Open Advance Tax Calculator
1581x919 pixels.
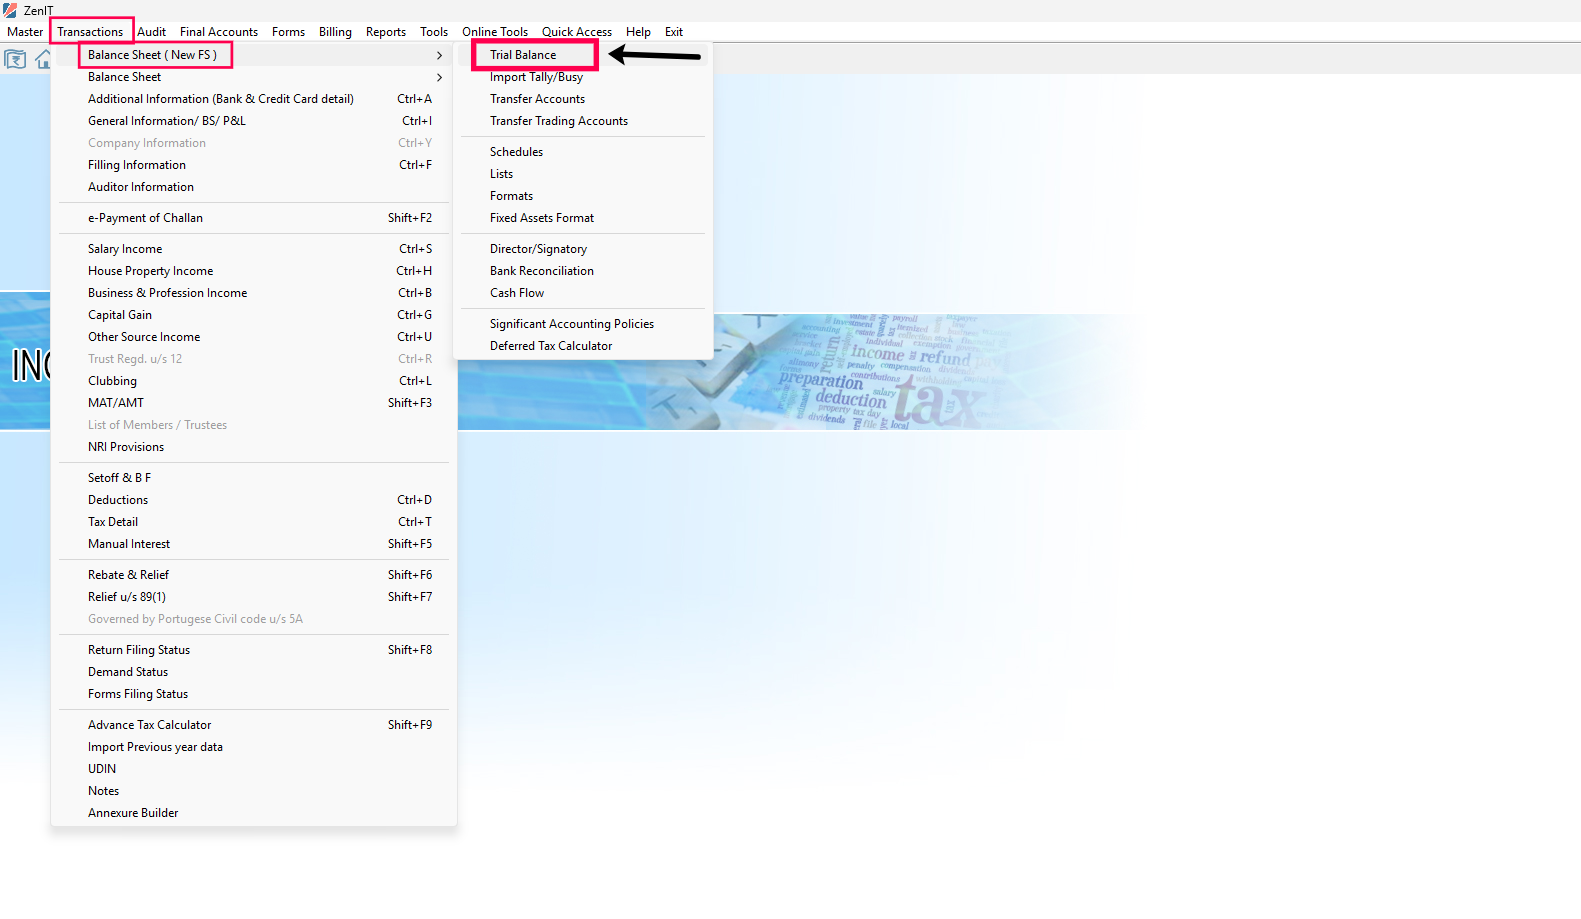pyautogui.click(x=150, y=725)
